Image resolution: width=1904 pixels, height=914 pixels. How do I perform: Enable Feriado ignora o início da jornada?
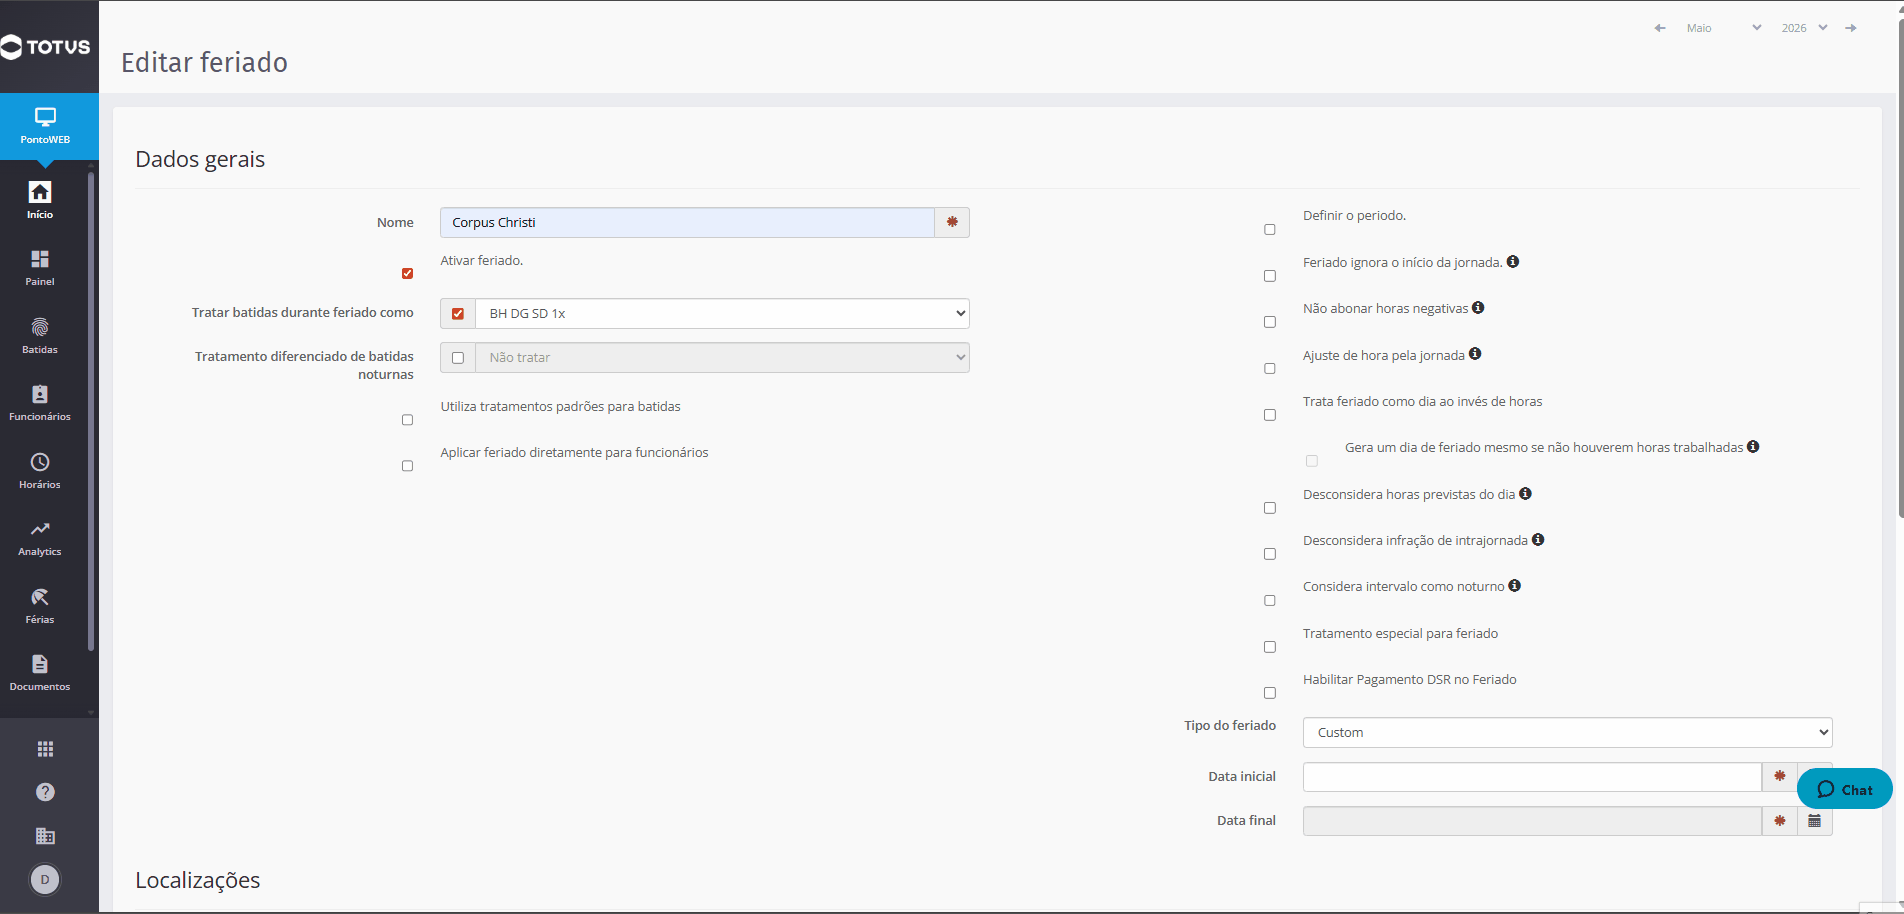point(1270,276)
